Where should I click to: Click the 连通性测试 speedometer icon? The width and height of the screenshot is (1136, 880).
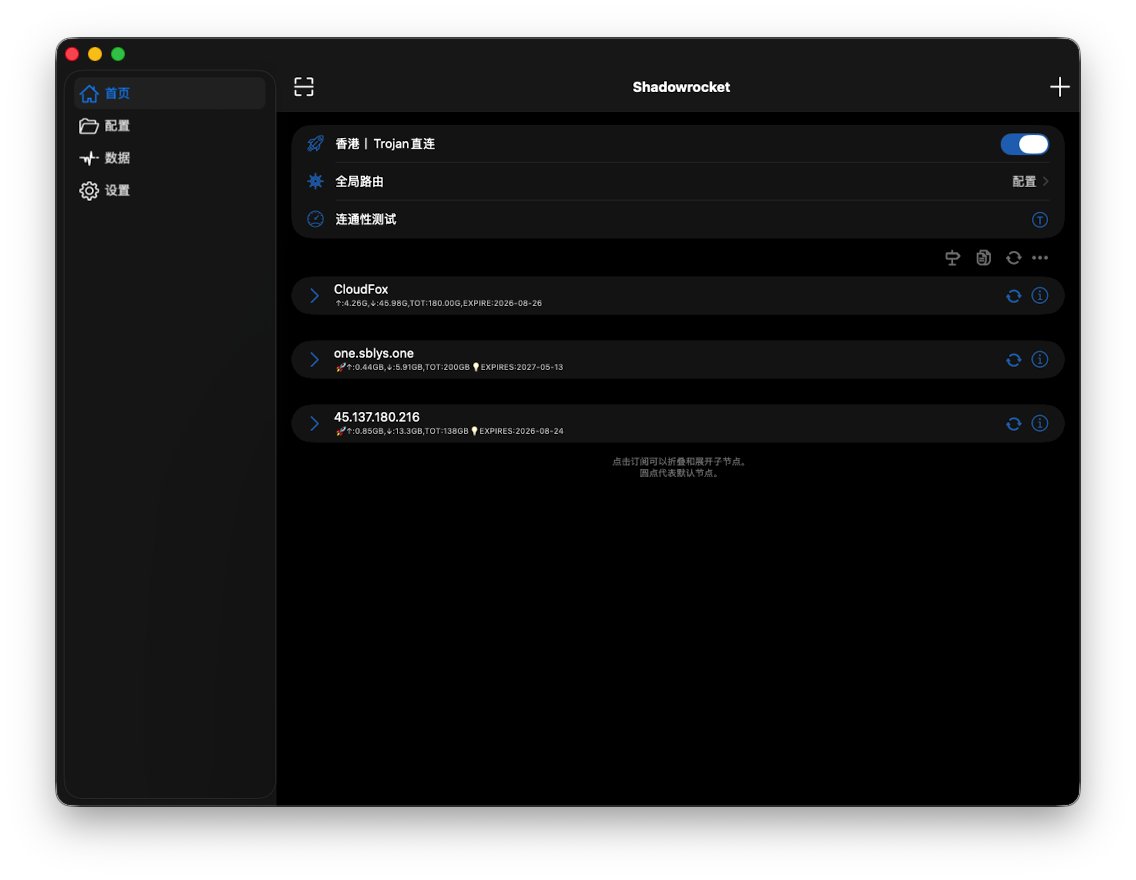pyautogui.click(x=315, y=219)
